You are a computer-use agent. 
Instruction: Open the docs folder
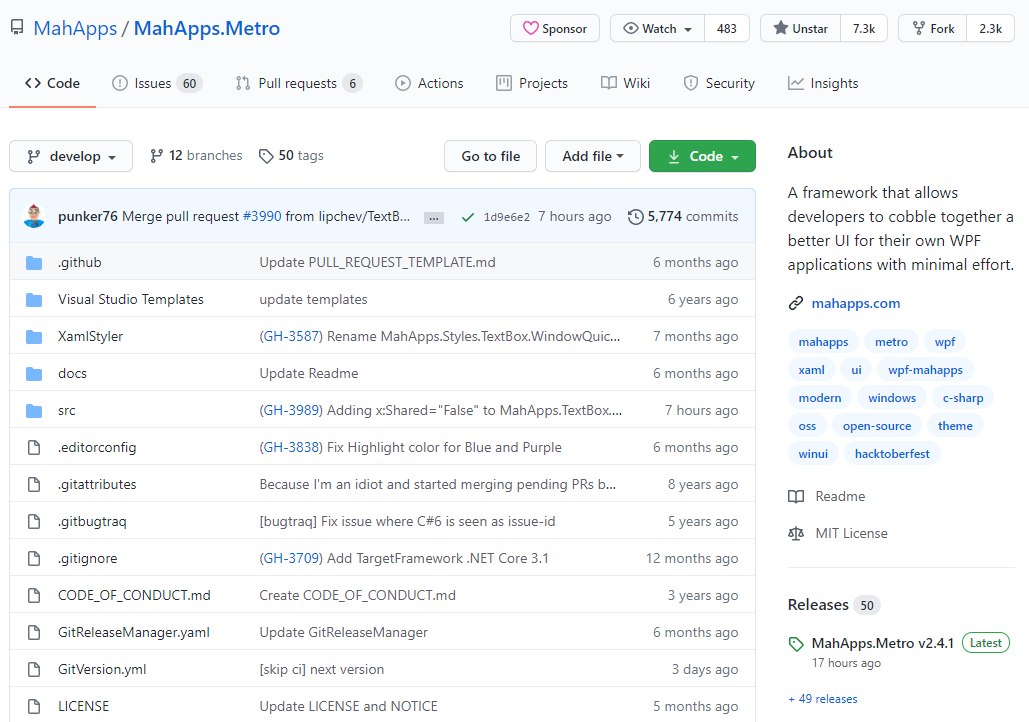click(x=72, y=373)
